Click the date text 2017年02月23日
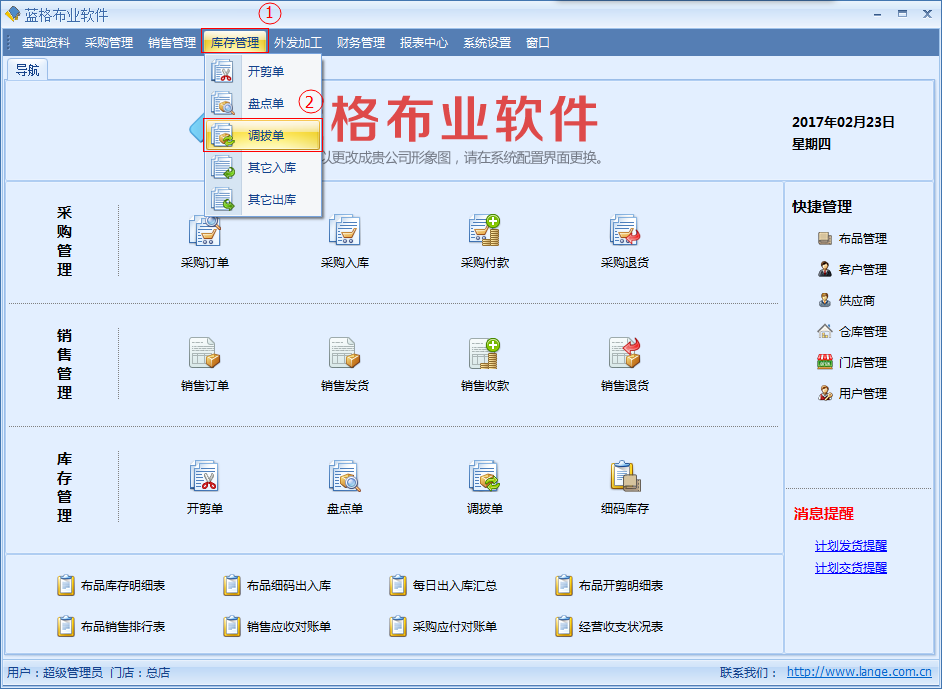 (843, 123)
